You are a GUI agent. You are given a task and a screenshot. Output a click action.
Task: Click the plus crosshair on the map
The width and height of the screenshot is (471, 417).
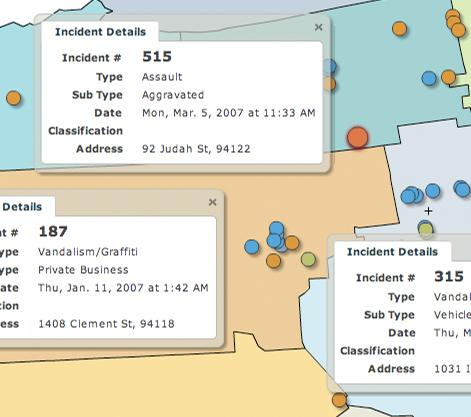[428, 211]
